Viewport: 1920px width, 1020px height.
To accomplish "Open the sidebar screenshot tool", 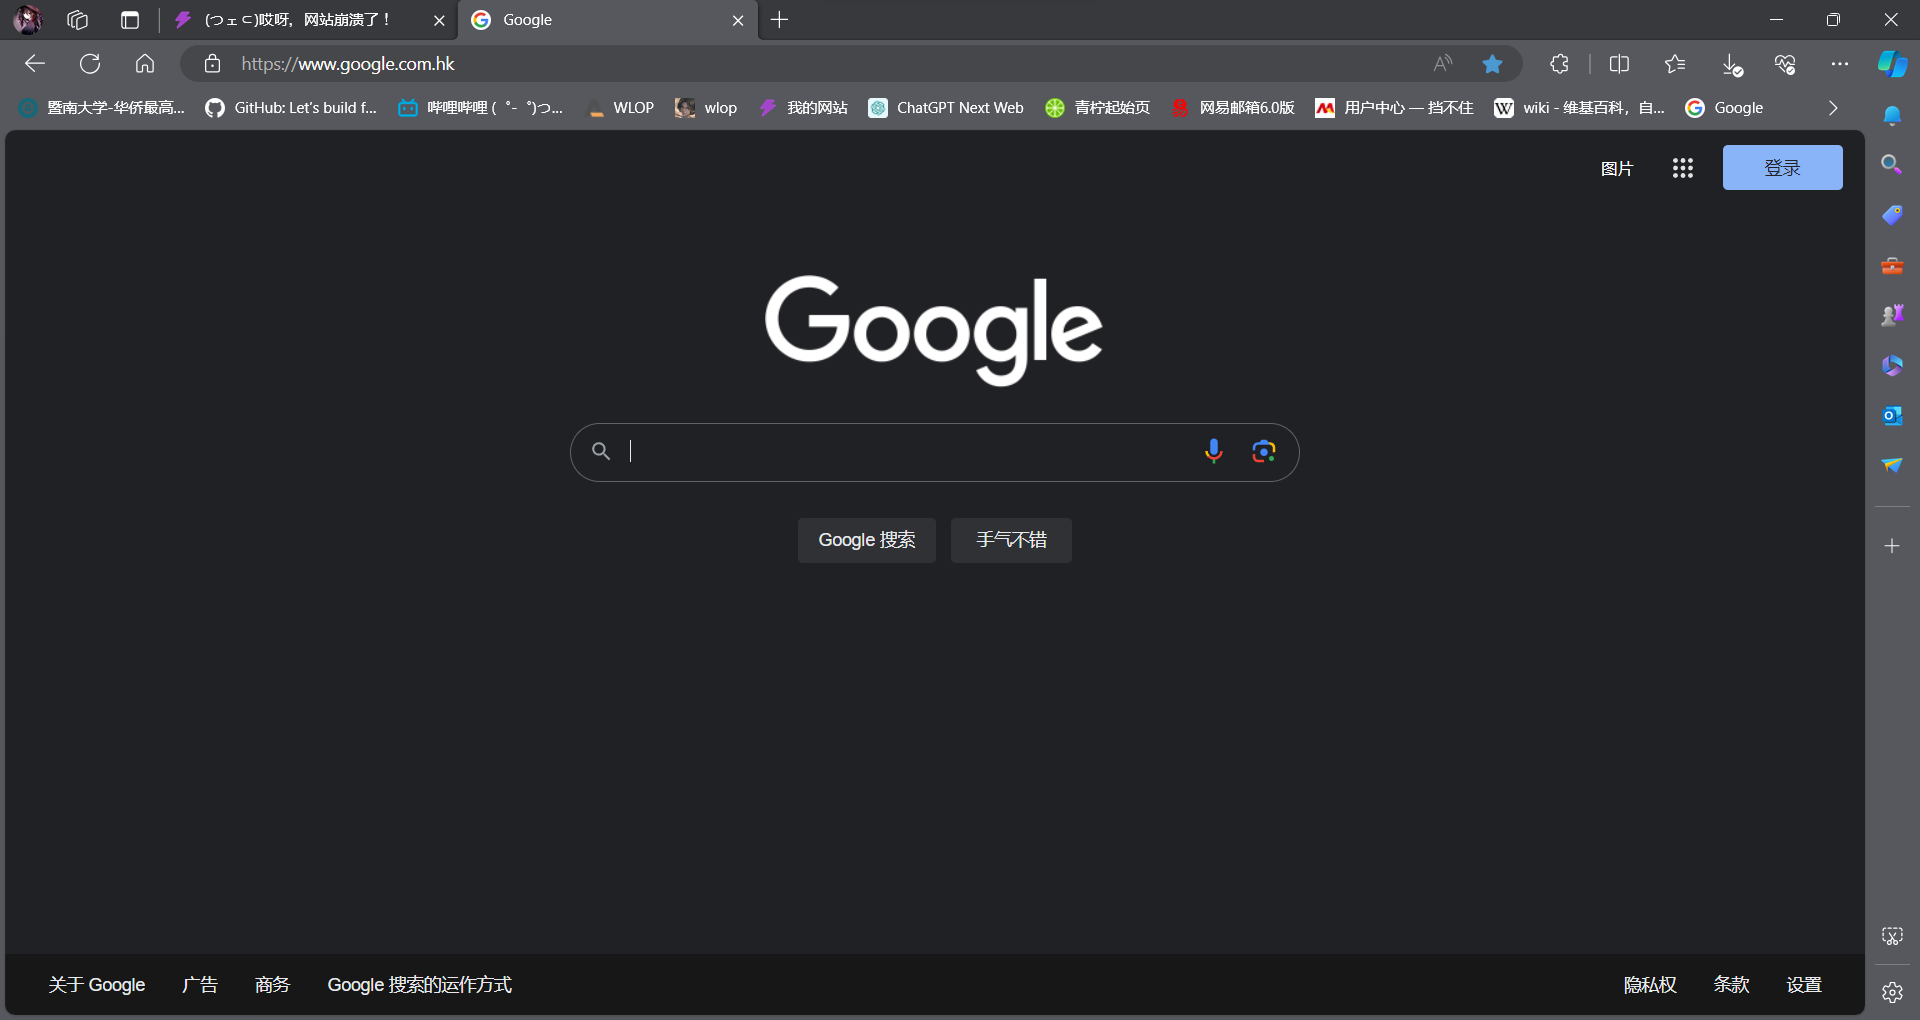I will [x=1892, y=936].
